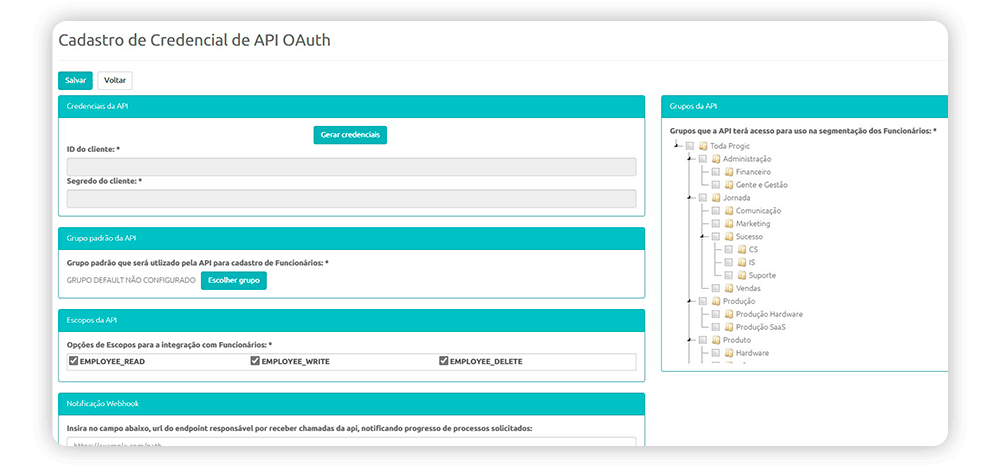1000x472 pixels.
Task: Select the Marketing label text
Action: pyautogui.click(x=753, y=224)
